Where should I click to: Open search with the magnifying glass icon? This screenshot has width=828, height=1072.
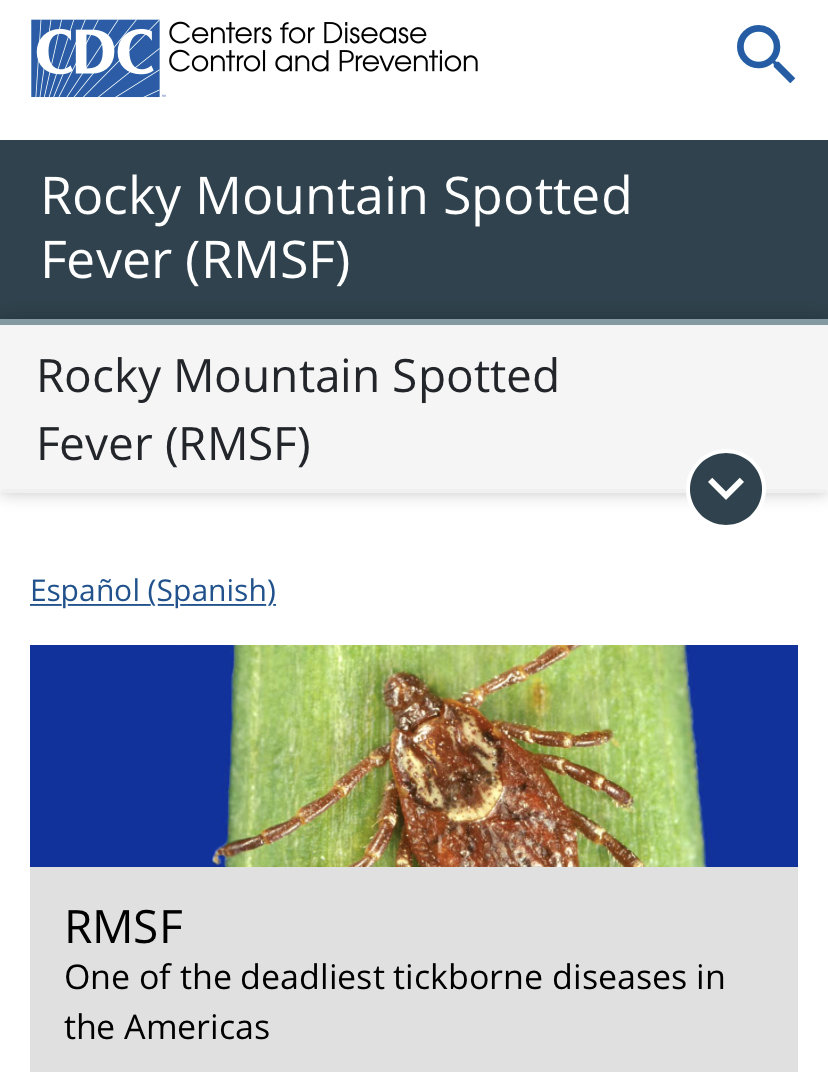point(765,54)
